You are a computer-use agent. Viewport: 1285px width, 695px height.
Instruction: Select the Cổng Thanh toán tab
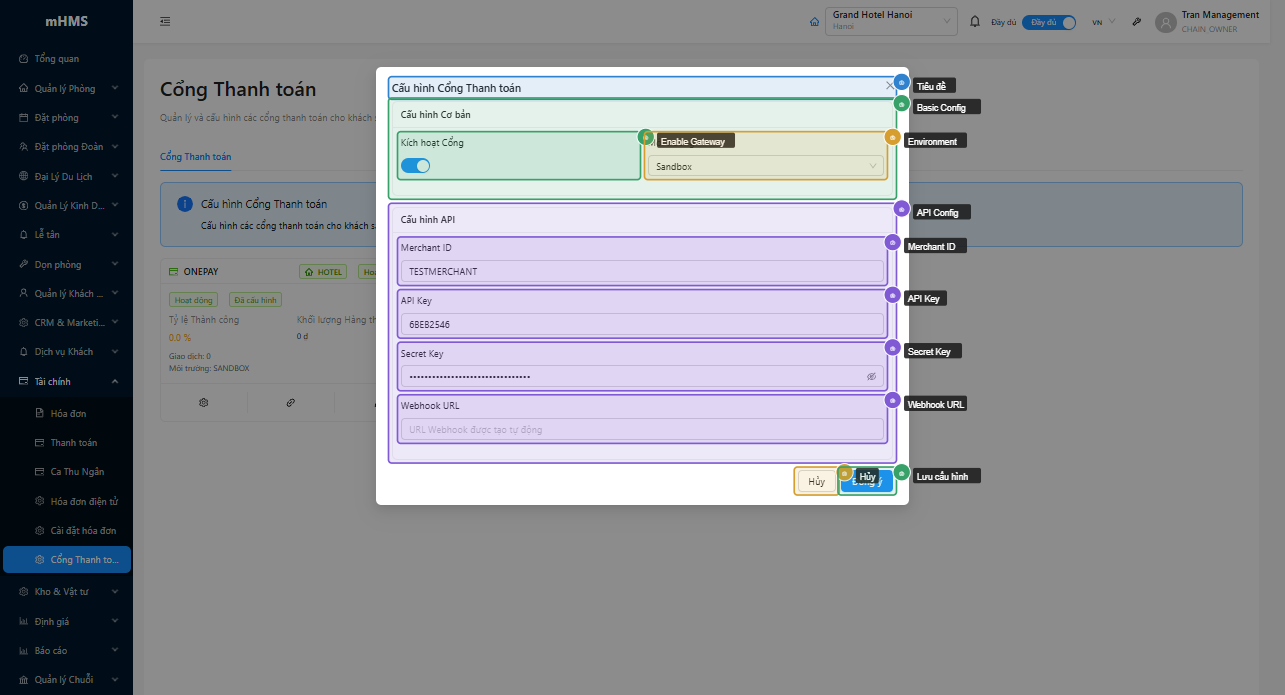[196, 157]
